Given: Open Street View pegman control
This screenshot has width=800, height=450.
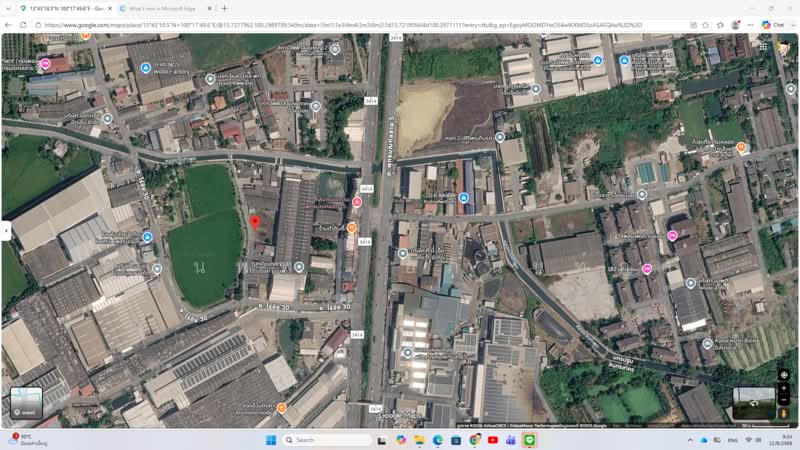Looking at the screenshot, I should [784, 413].
